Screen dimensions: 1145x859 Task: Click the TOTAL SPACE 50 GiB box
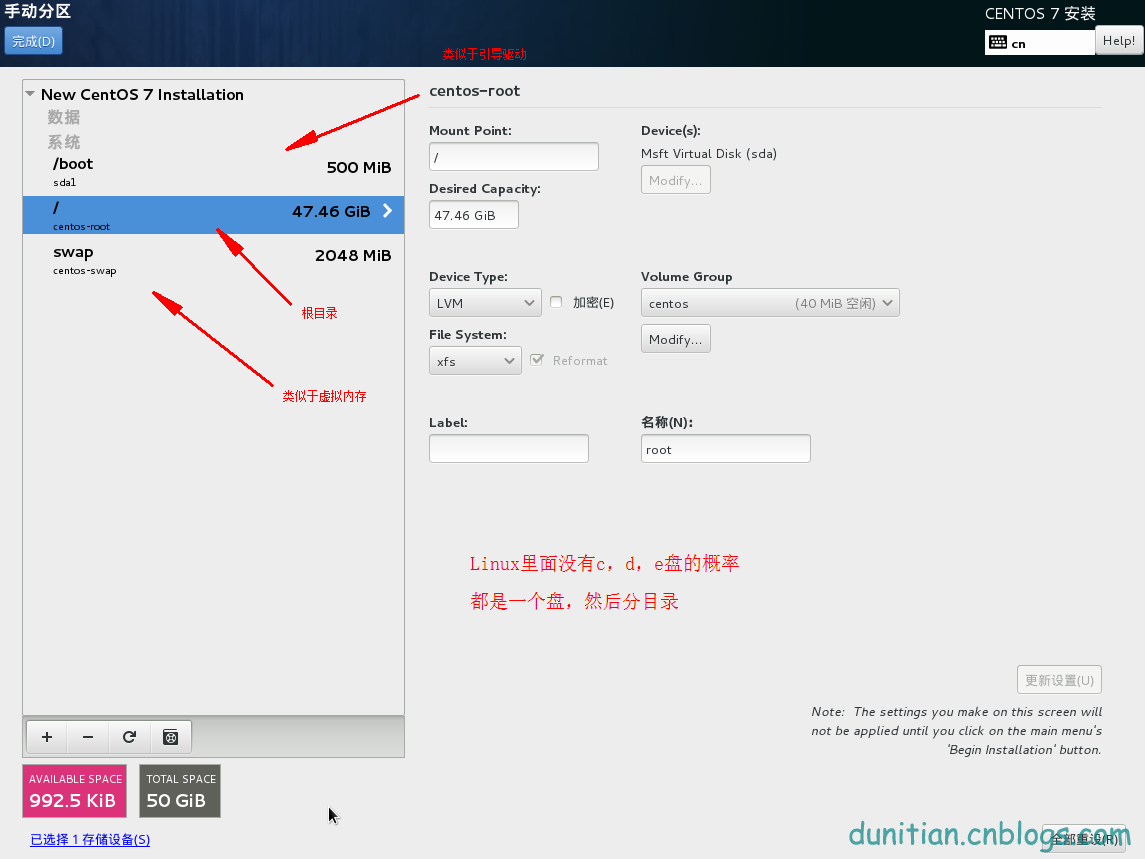click(x=180, y=791)
